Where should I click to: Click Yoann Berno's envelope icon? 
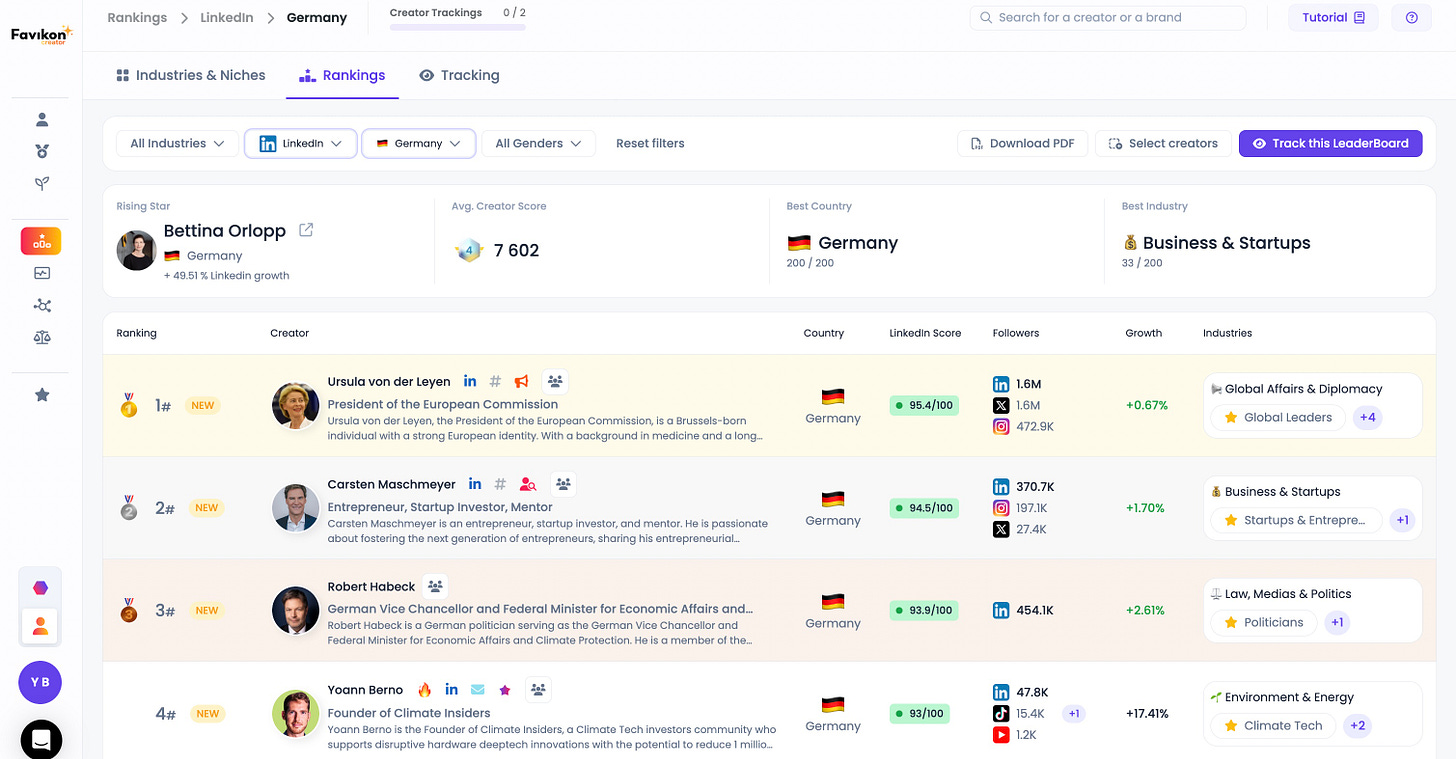click(478, 690)
